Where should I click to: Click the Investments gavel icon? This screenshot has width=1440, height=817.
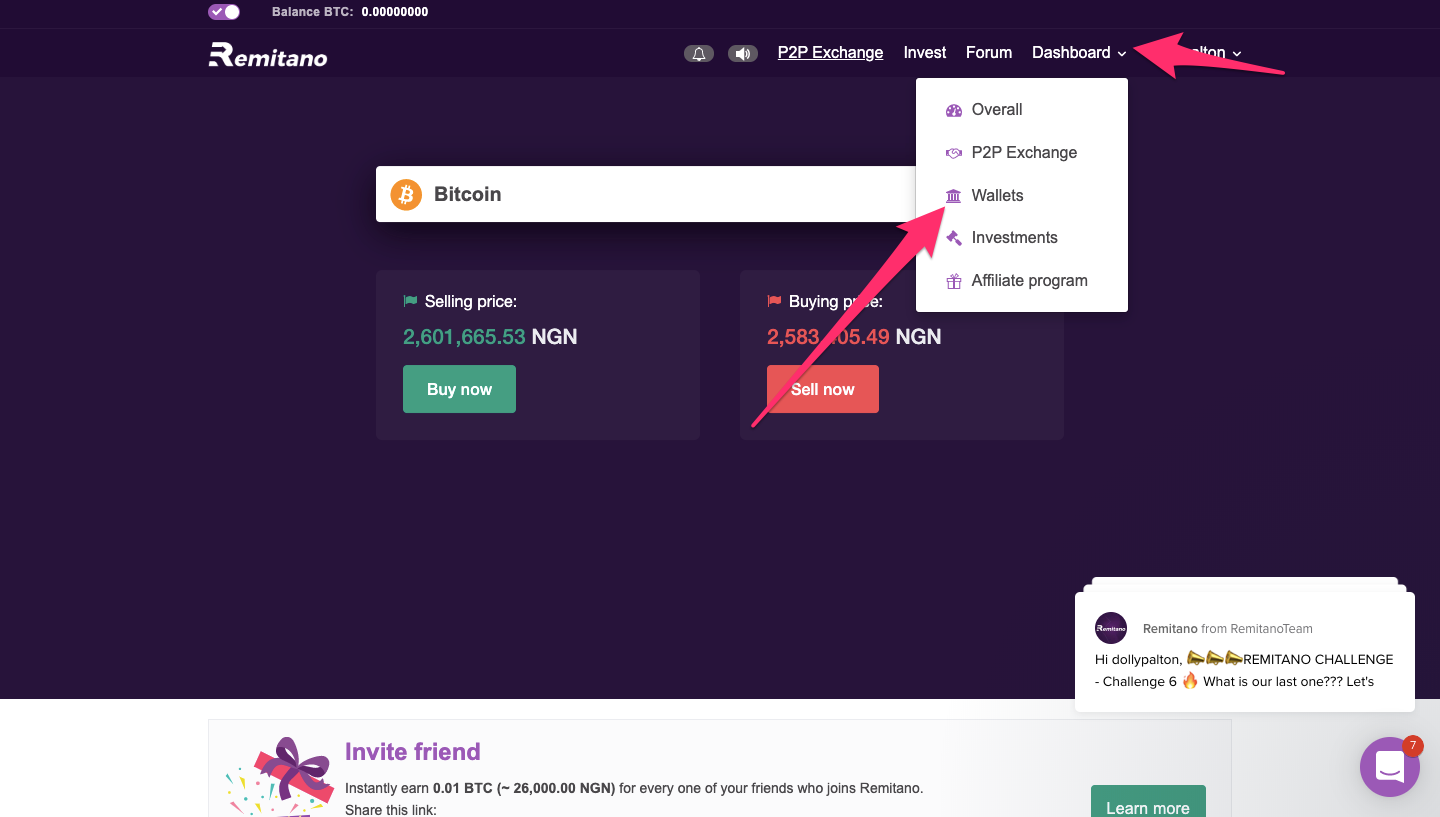[x=953, y=237]
